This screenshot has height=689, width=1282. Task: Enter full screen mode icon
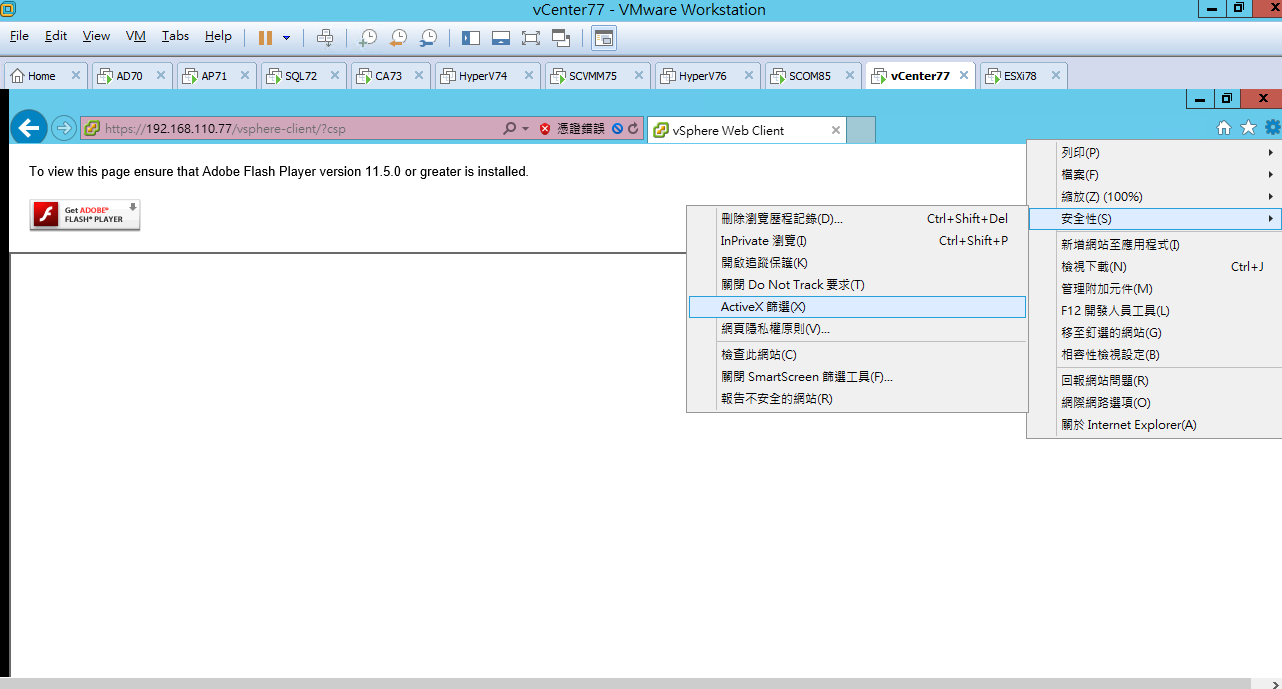point(531,38)
